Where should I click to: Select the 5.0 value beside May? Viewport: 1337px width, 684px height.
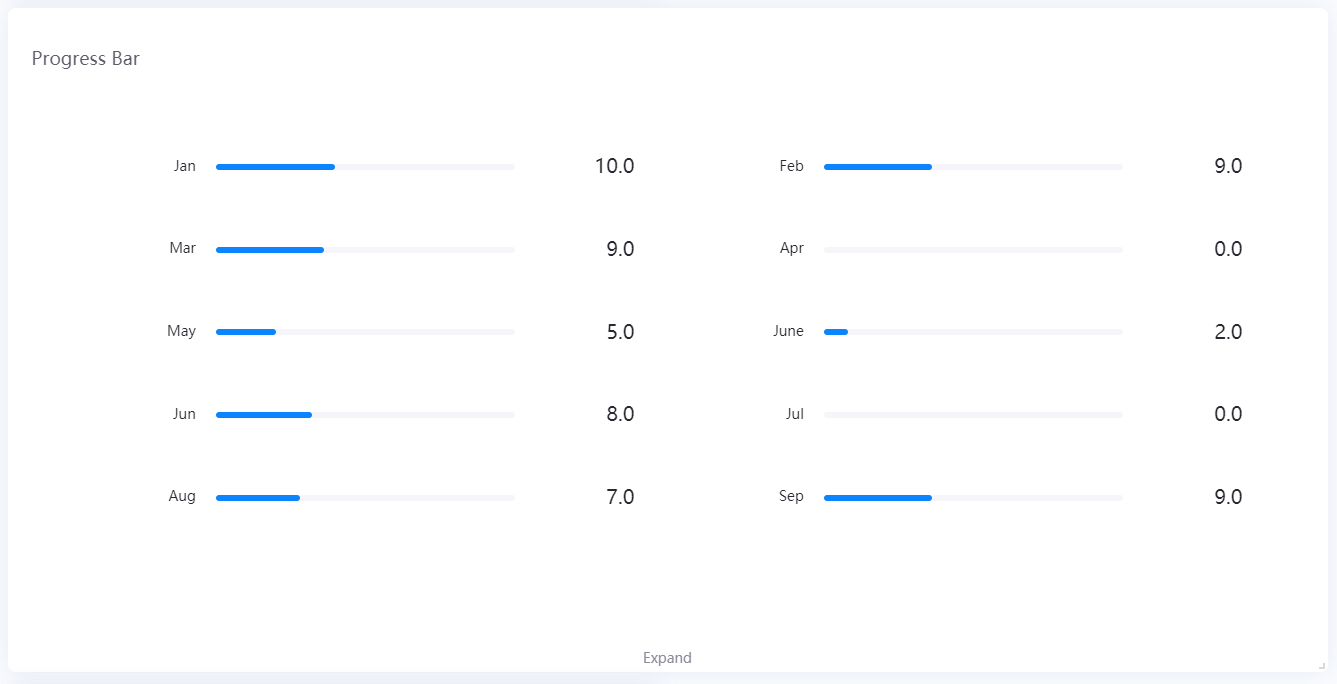[620, 332]
